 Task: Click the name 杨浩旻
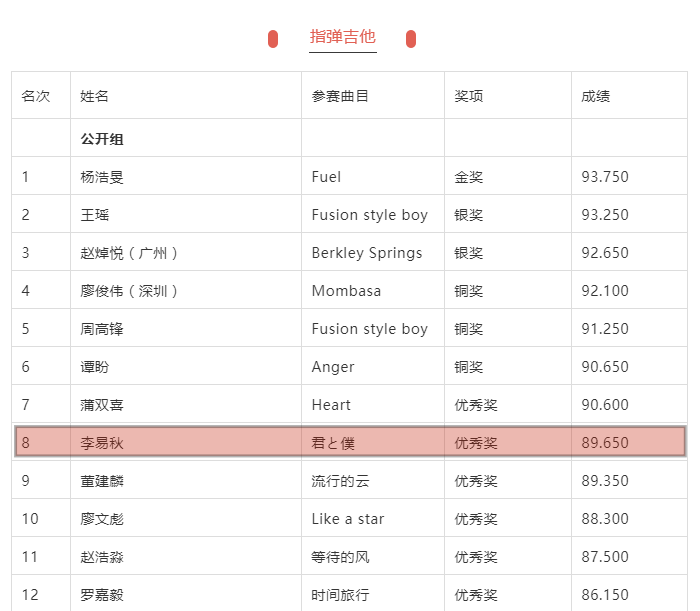point(102,177)
